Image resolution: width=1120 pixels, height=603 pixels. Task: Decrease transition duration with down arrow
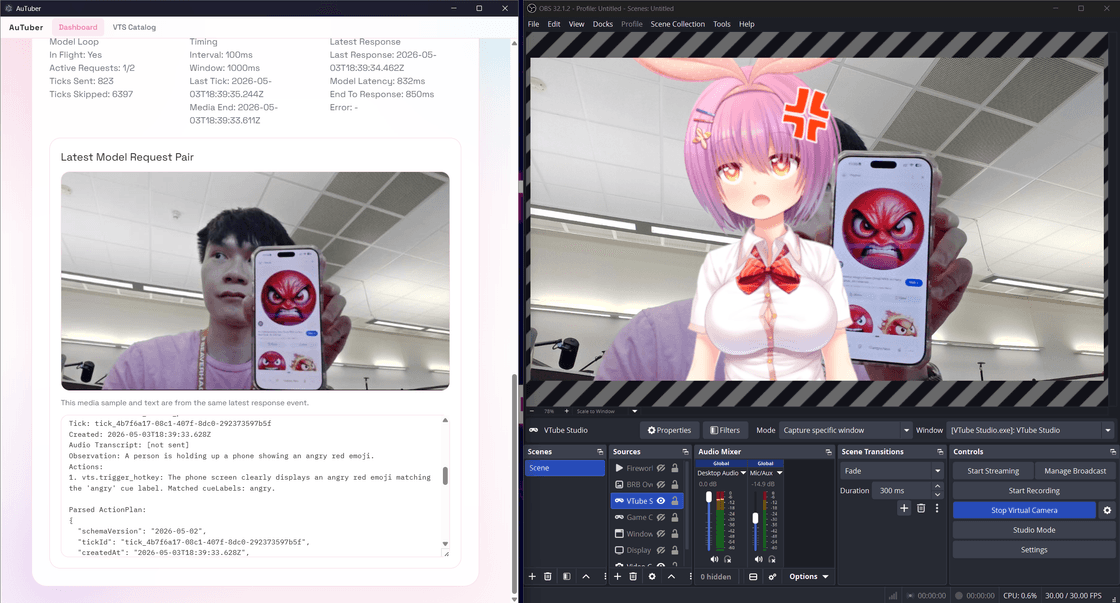937,494
